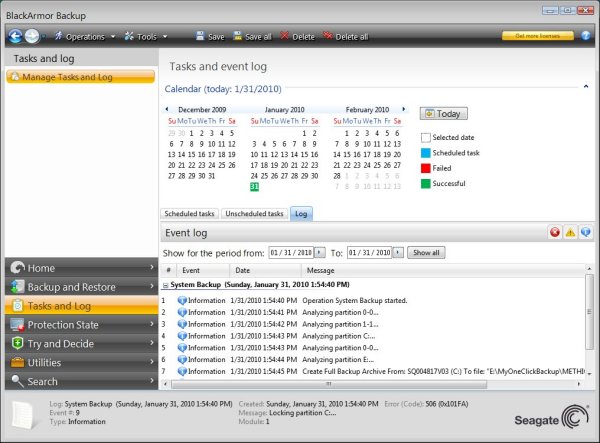Click the event log horizontal scrollbar
The image size is (600, 443).
click(x=329, y=384)
